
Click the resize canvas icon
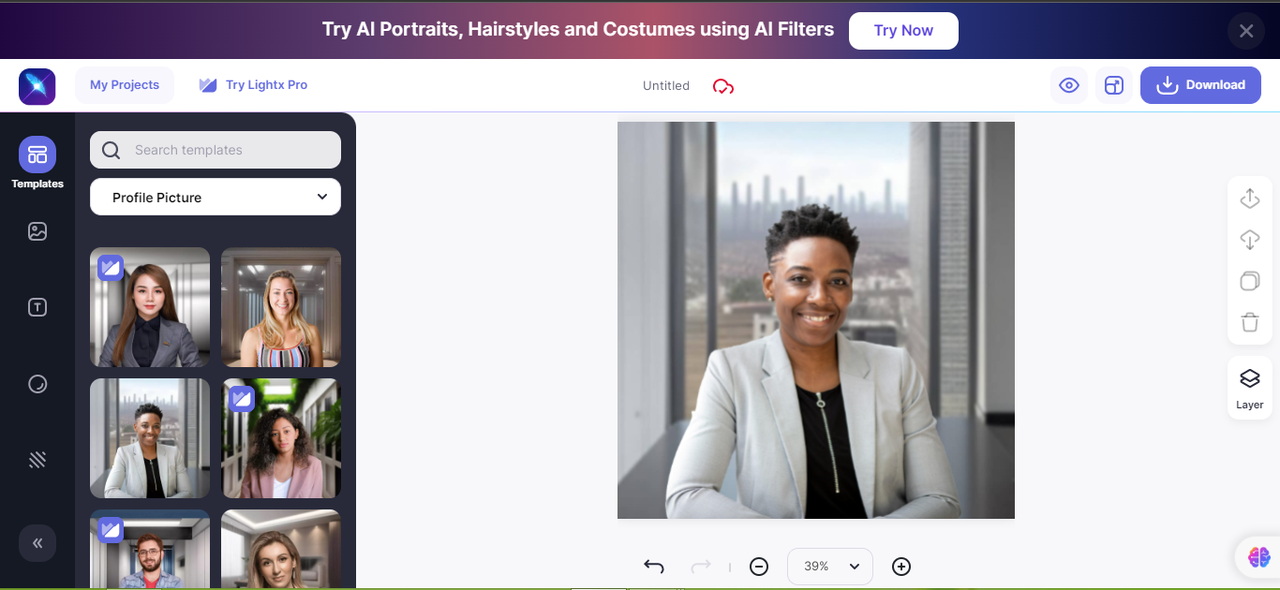pyautogui.click(x=1113, y=85)
